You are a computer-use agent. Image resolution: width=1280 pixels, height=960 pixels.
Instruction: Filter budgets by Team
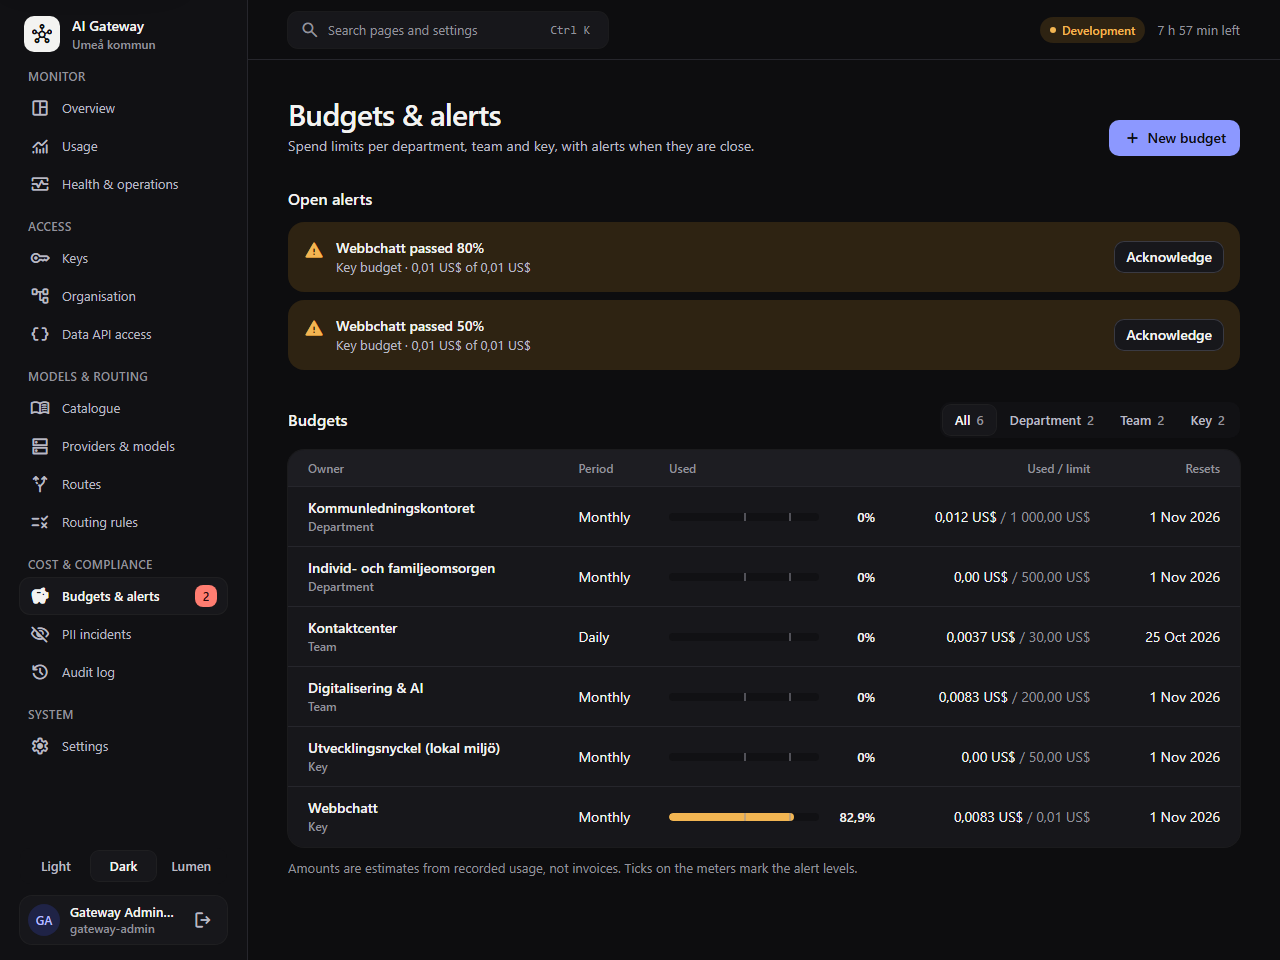click(x=1142, y=420)
